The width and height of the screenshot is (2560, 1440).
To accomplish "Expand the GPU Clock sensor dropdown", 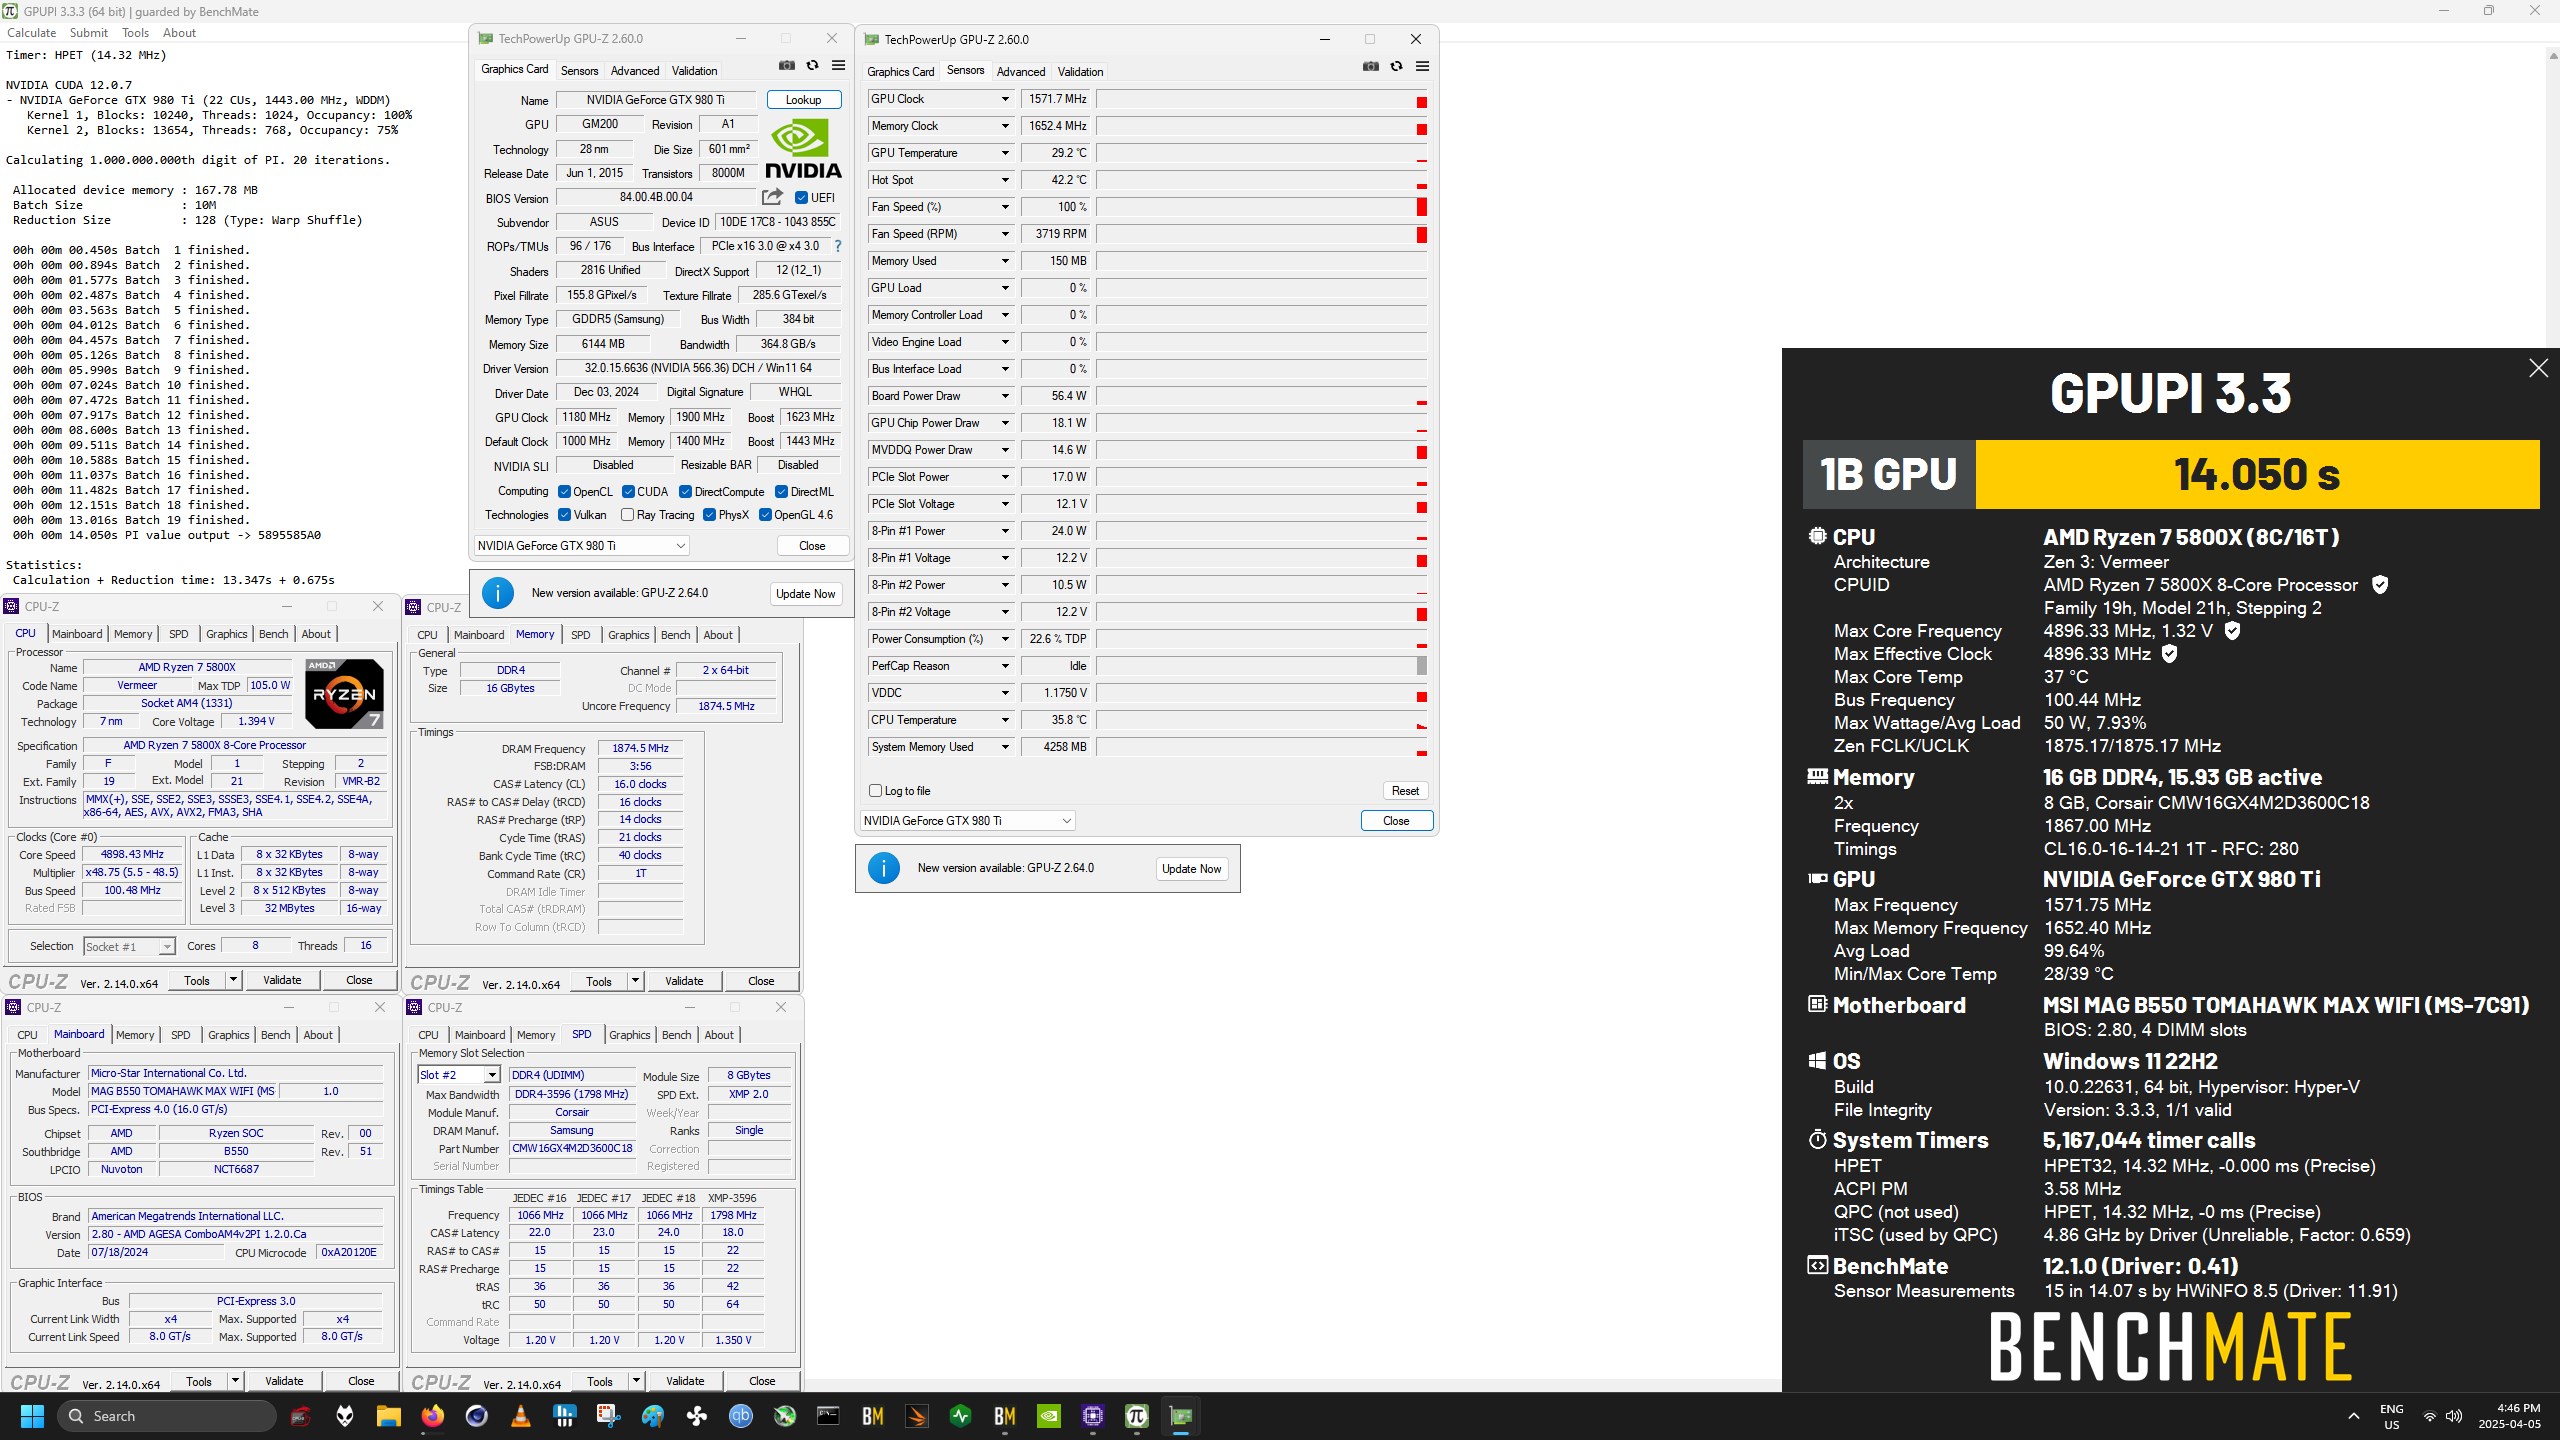I will click(1005, 99).
